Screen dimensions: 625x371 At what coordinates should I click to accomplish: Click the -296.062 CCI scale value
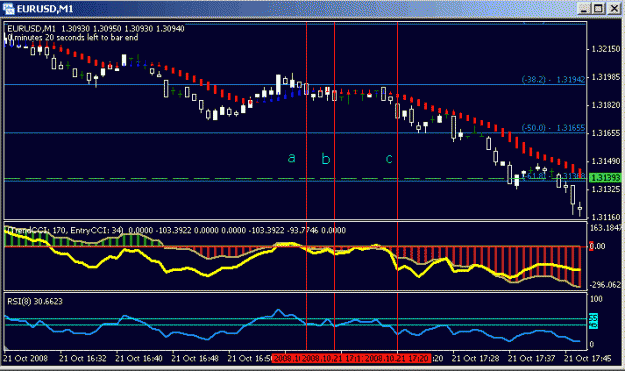[x=605, y=285]
